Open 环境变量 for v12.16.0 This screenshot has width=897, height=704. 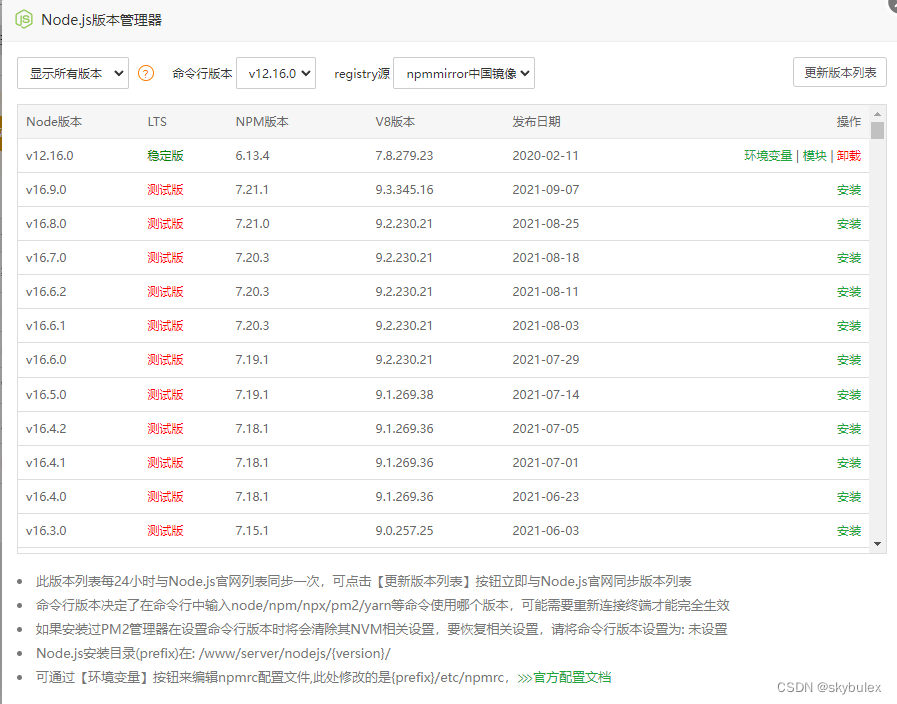(768, 156)
